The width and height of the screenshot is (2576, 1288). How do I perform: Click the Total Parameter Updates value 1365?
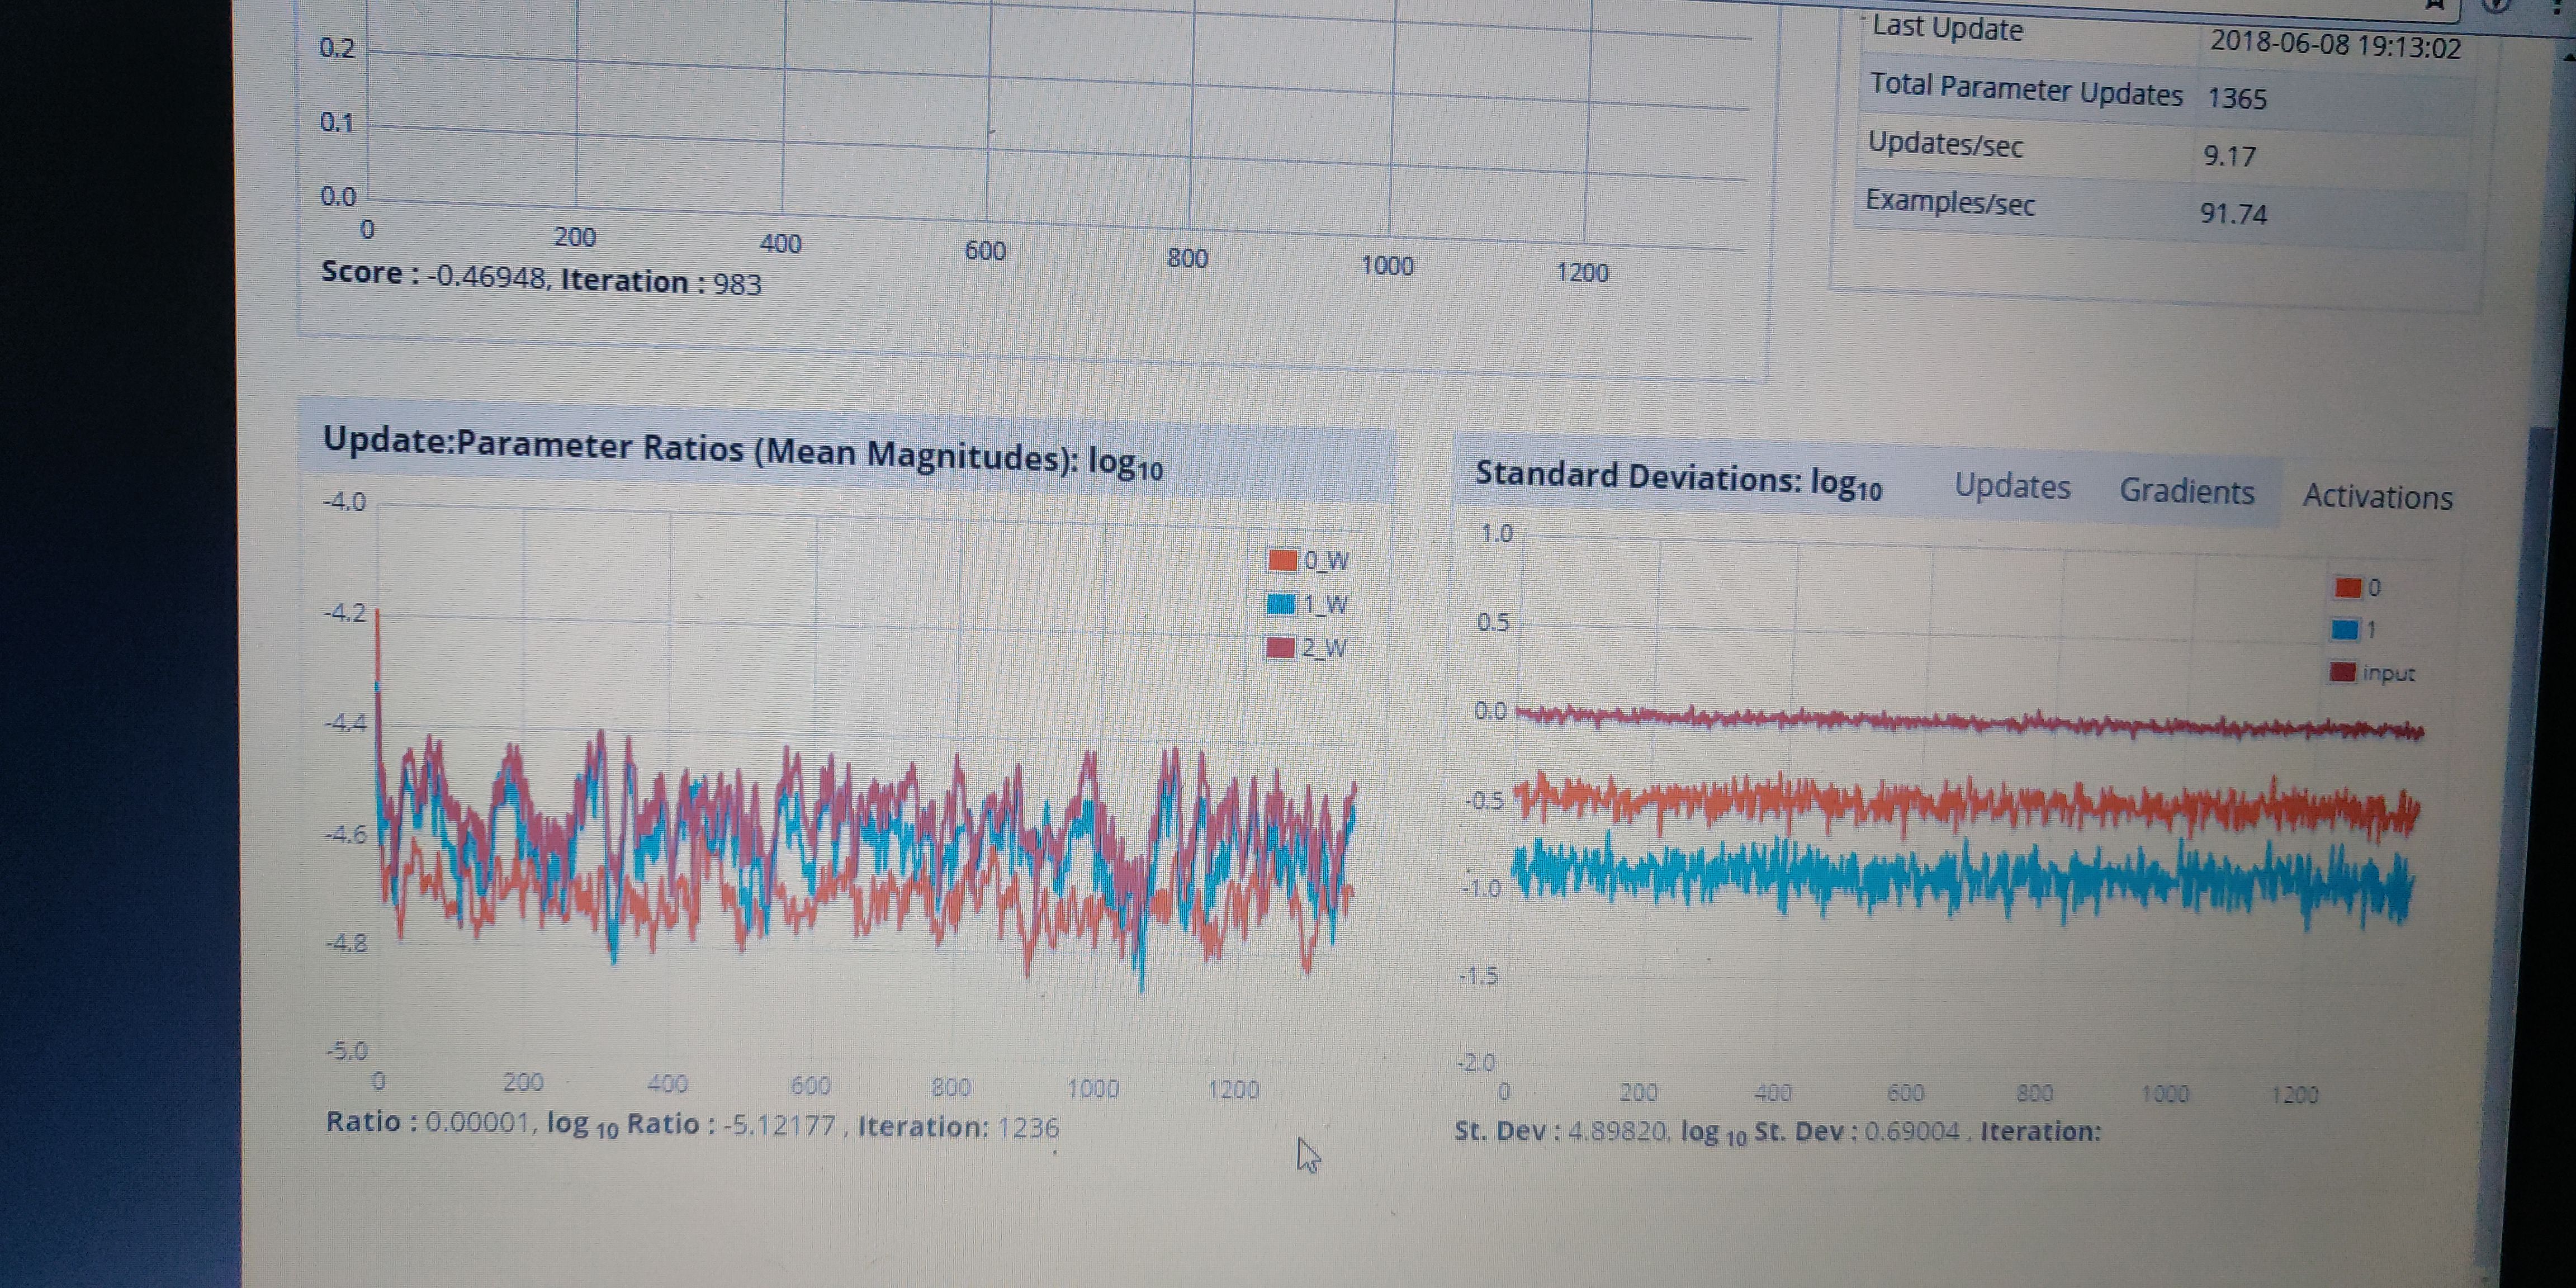2237,98
